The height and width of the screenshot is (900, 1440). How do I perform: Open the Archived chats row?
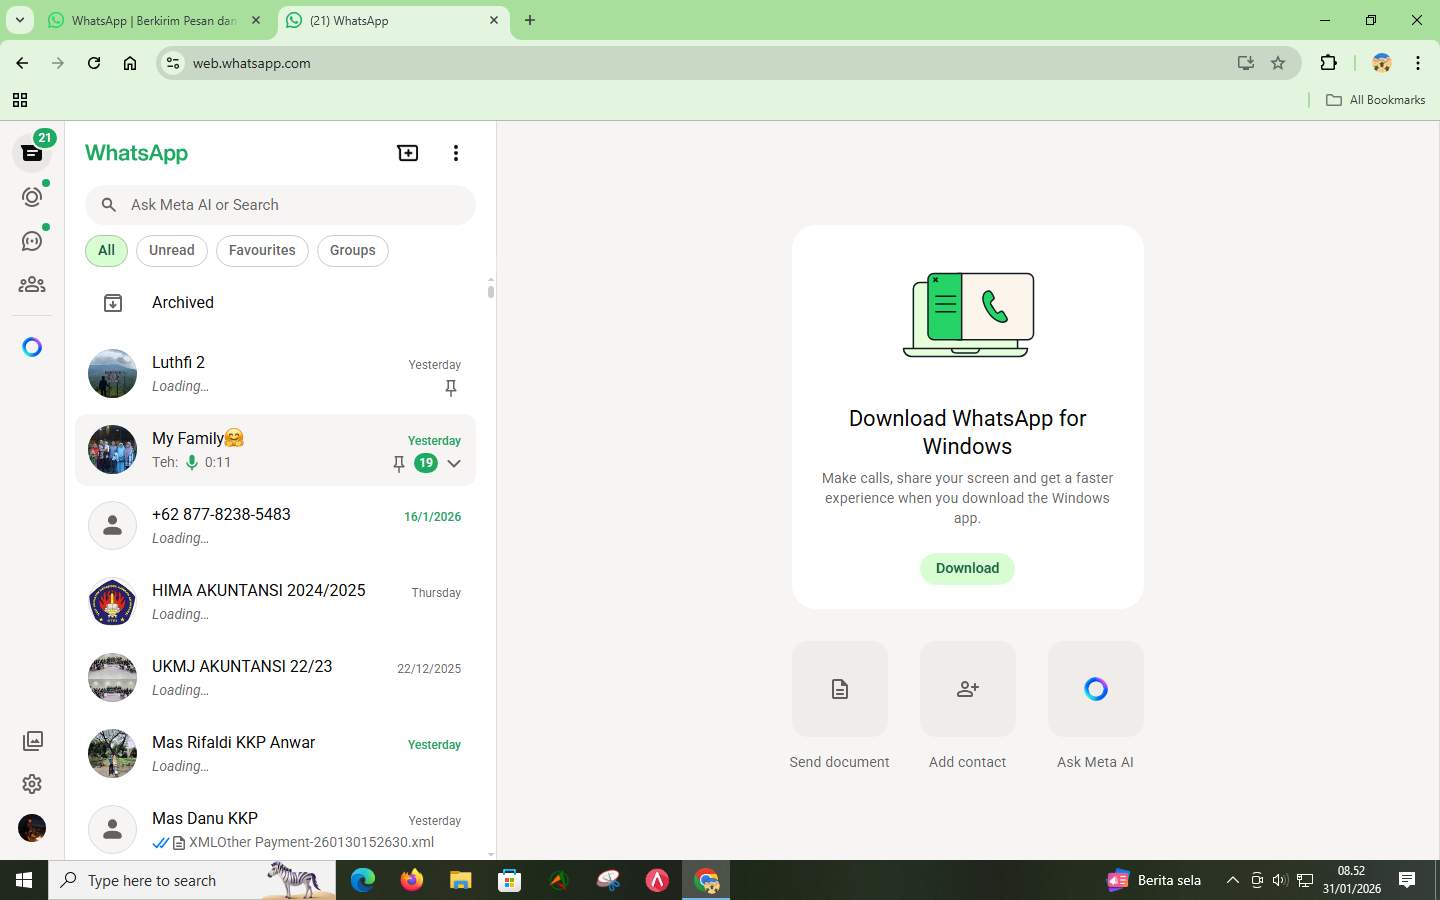[x=182, y=303]
